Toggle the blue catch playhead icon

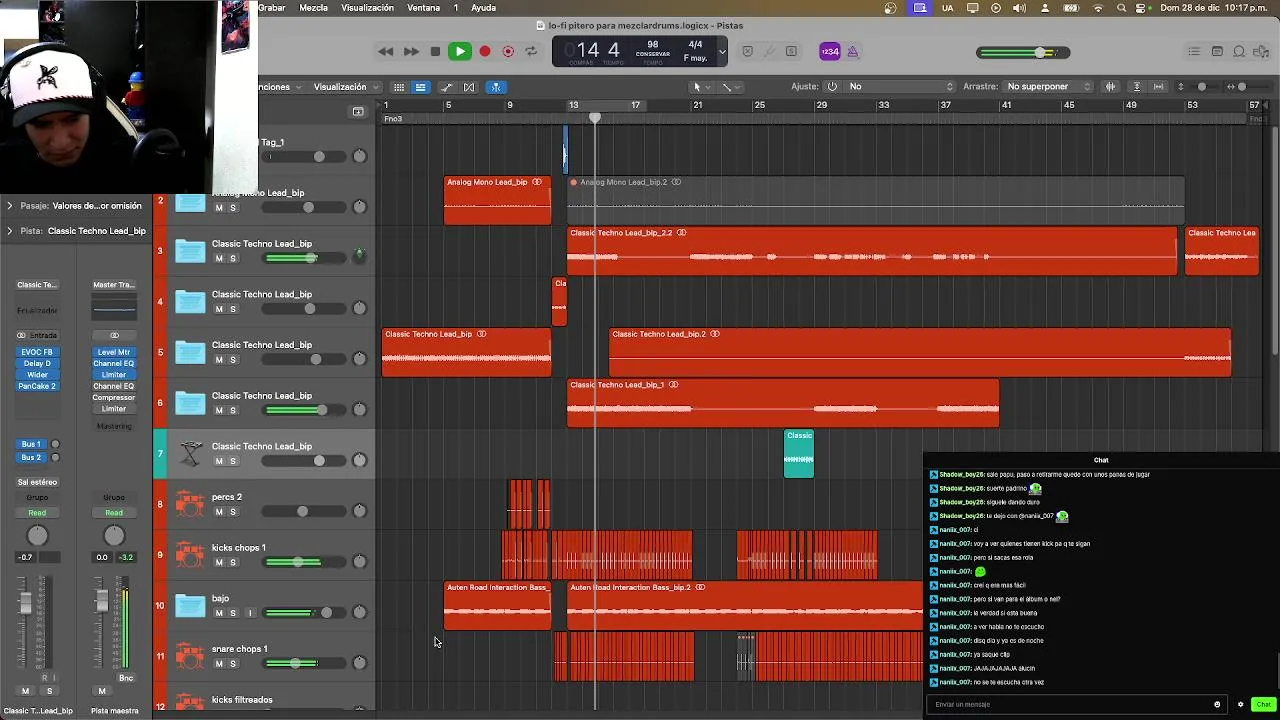[x=496, y=87]
